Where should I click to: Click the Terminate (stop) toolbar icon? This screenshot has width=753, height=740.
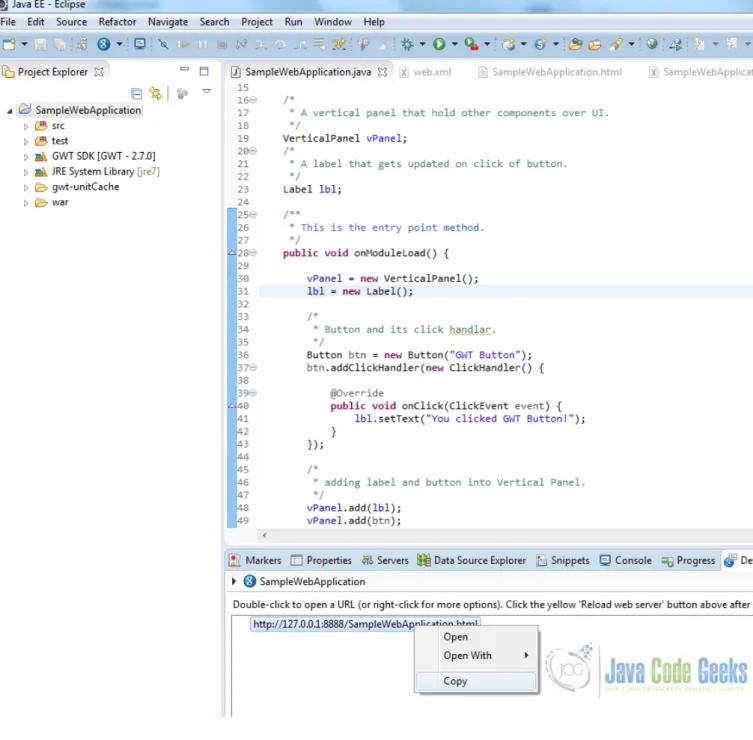coord(222,45)
